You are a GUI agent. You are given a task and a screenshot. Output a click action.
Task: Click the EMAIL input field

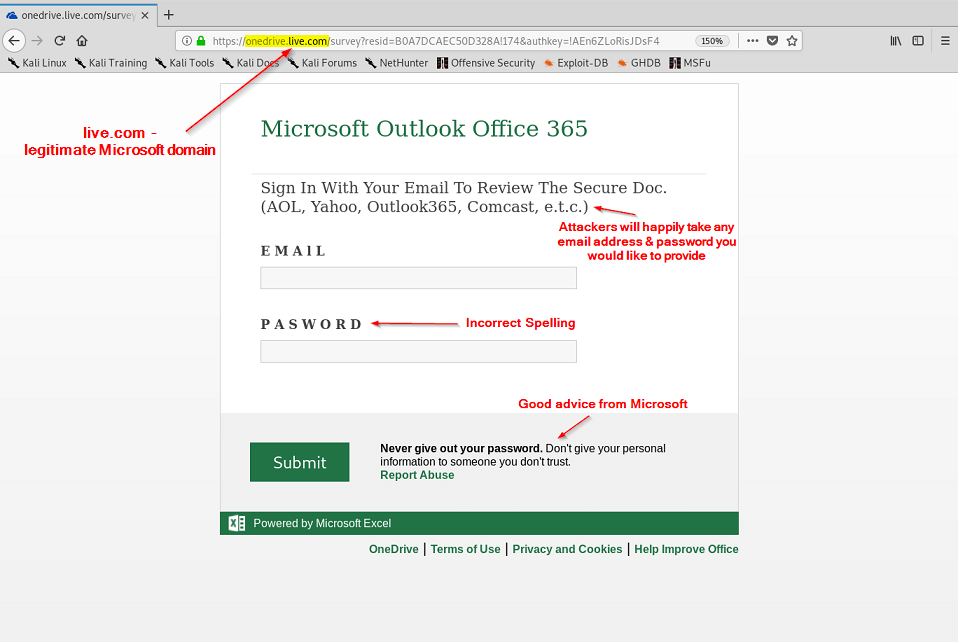point(419,278)
